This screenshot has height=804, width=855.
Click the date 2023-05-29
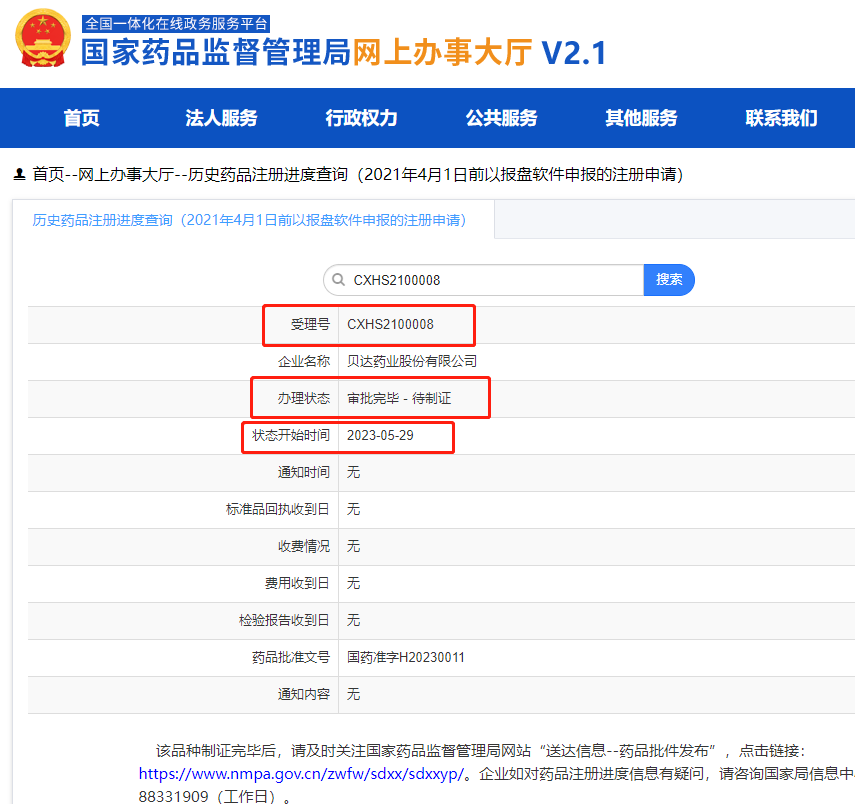point(380,435)
